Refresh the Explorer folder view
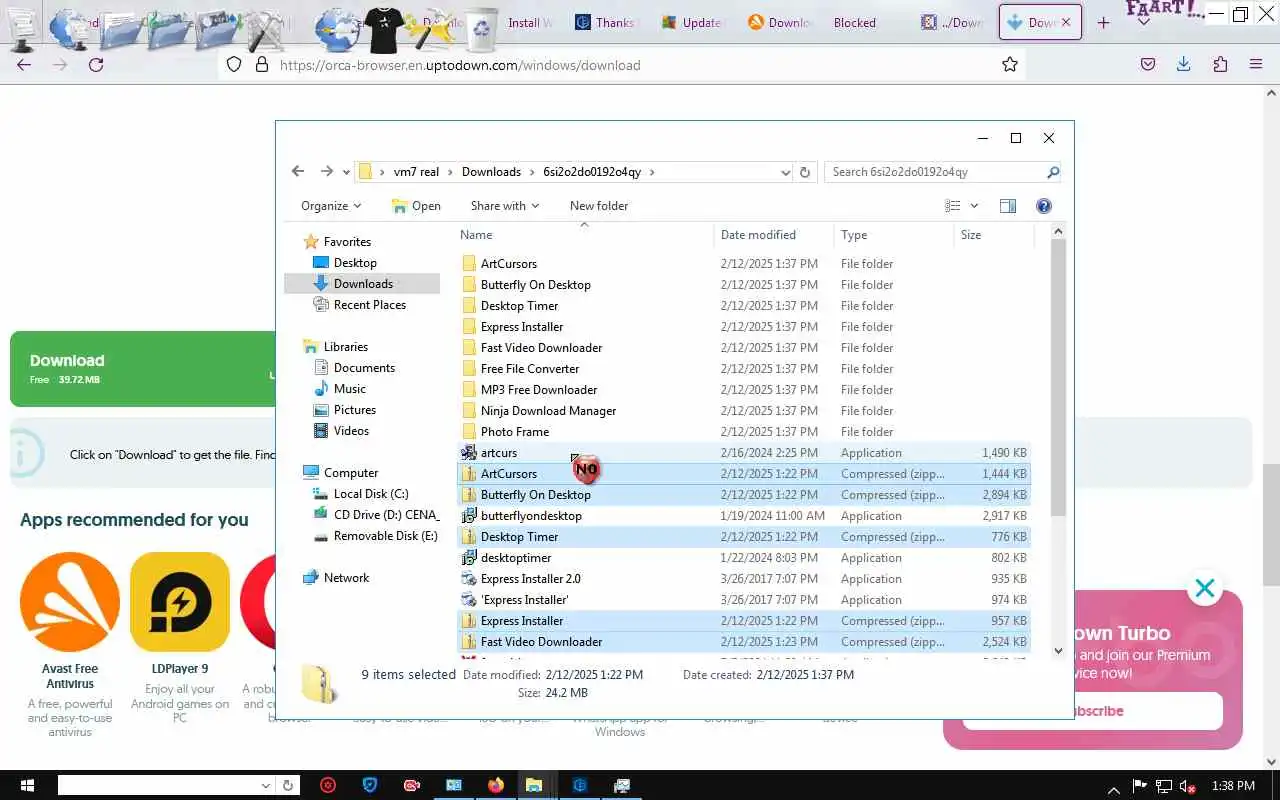The width and height of the screenshot is (1280, 800). point(805,172)
